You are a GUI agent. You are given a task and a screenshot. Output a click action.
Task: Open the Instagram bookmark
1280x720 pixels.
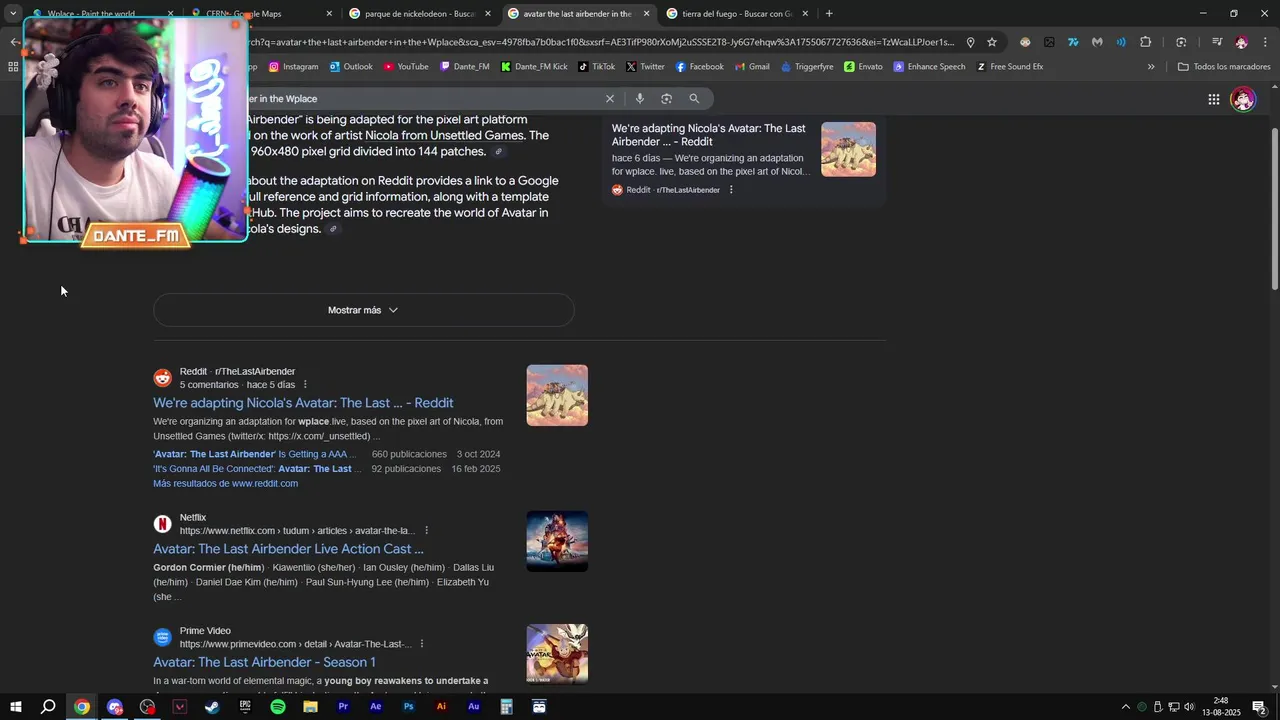click(293, 67)
